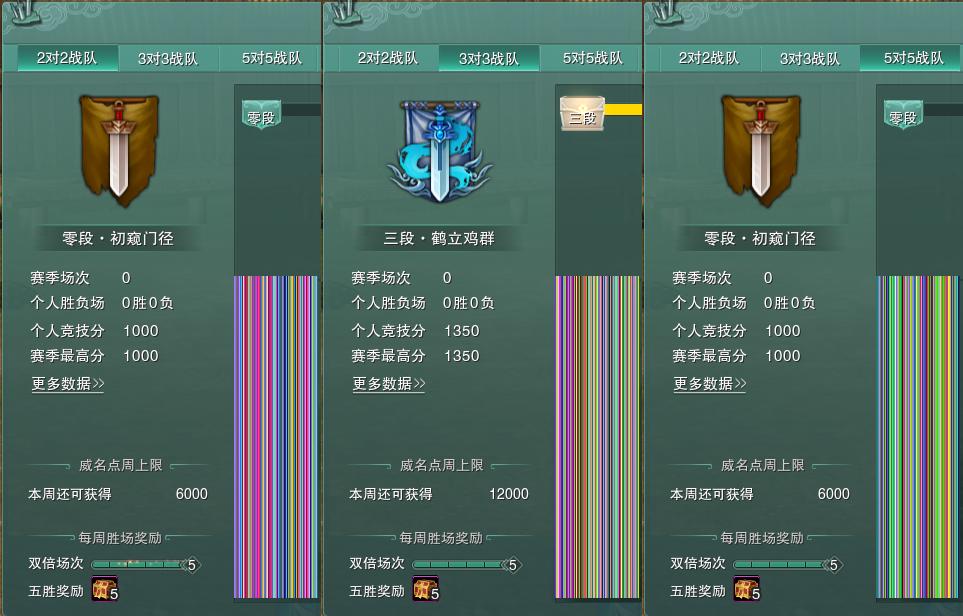Click the 双倍场次 progress bar in left panel
The width and height of the screenshot is (963, 616).
click(x=146, y=564)
